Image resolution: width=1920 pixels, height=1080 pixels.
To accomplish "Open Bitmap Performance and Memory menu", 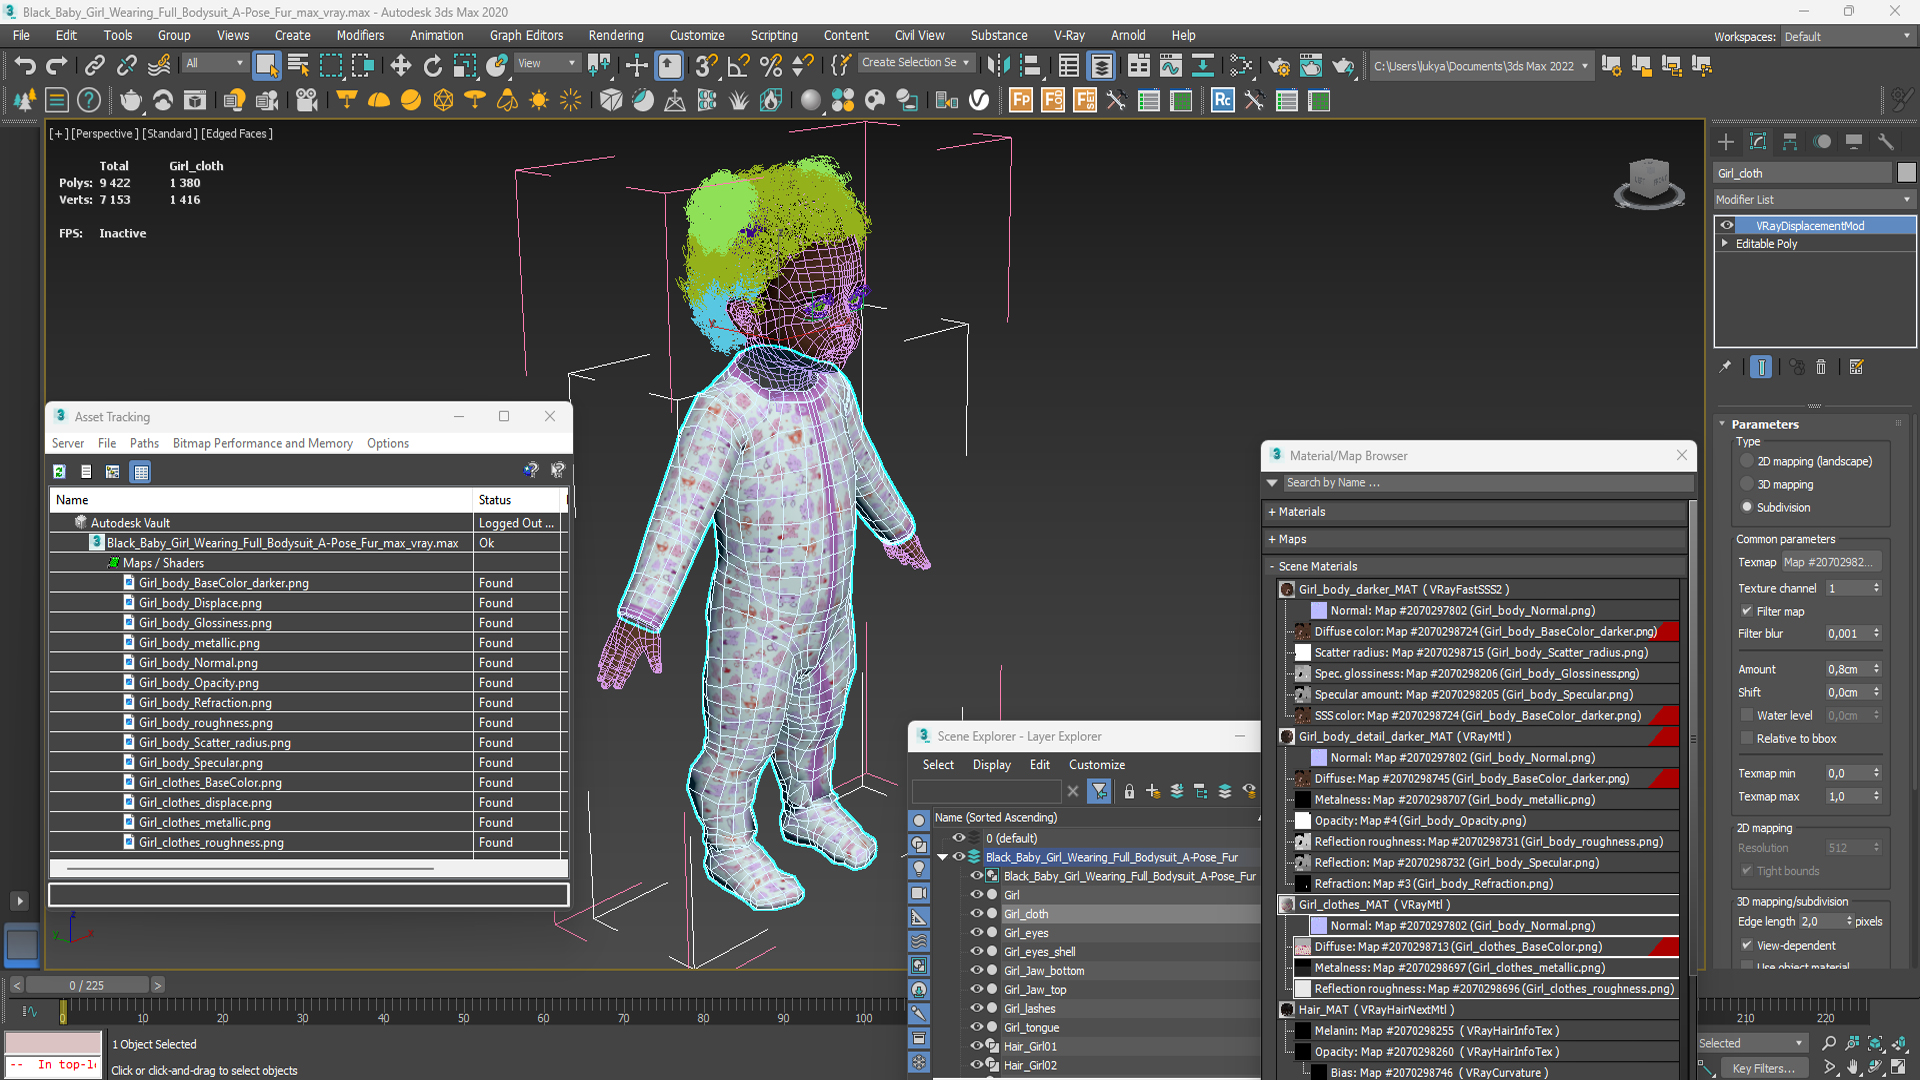I will [x=262, y=443].
